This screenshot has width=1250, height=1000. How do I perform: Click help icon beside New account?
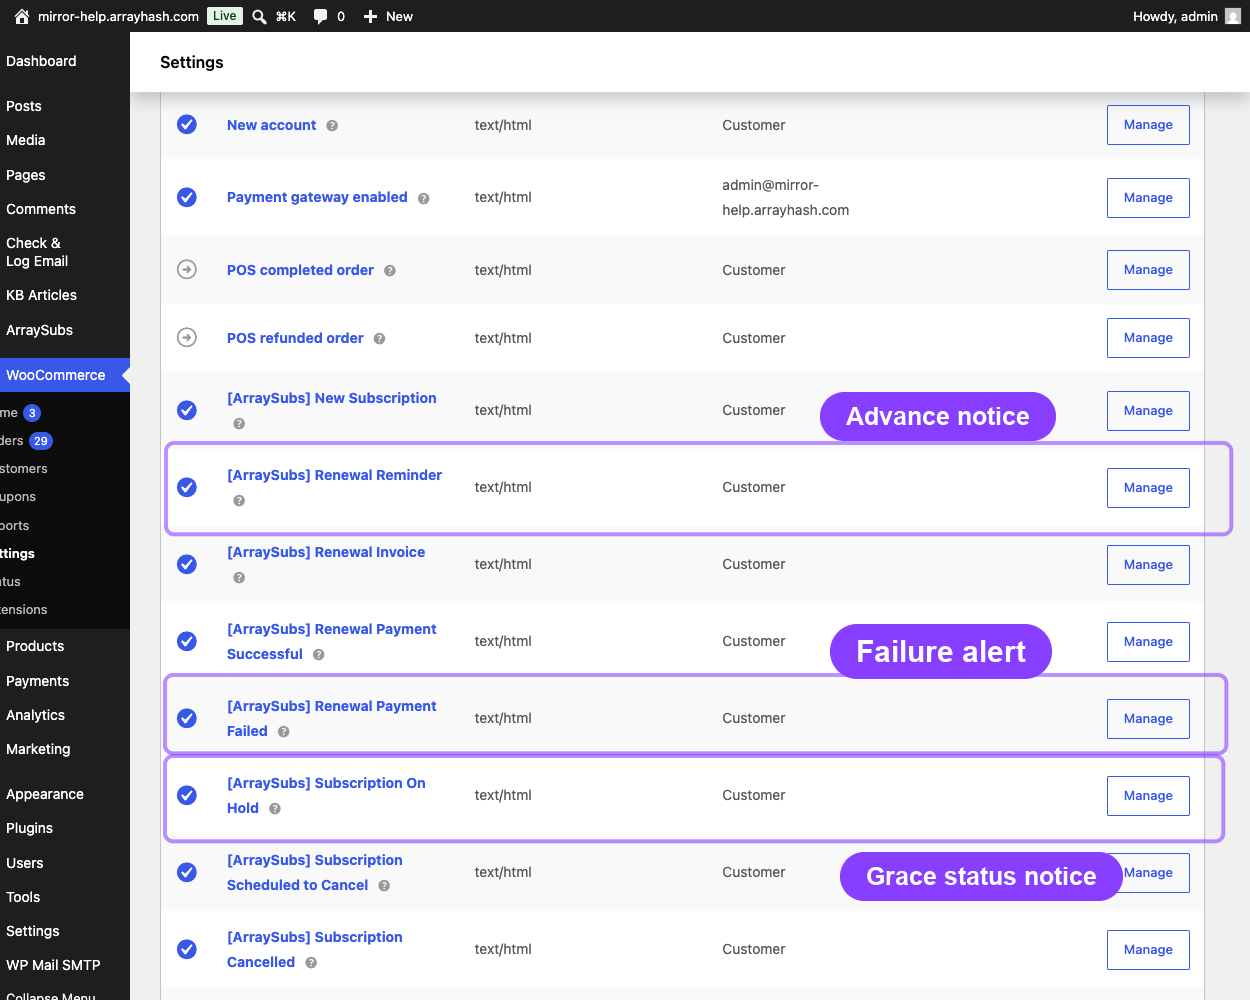point(332,126)
